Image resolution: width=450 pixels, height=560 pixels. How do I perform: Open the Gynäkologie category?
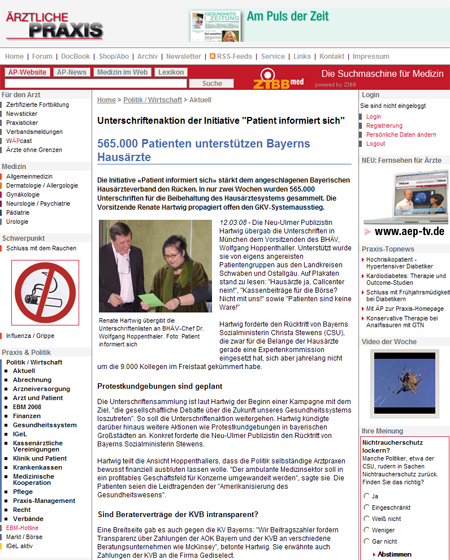[x=23, y=195]
